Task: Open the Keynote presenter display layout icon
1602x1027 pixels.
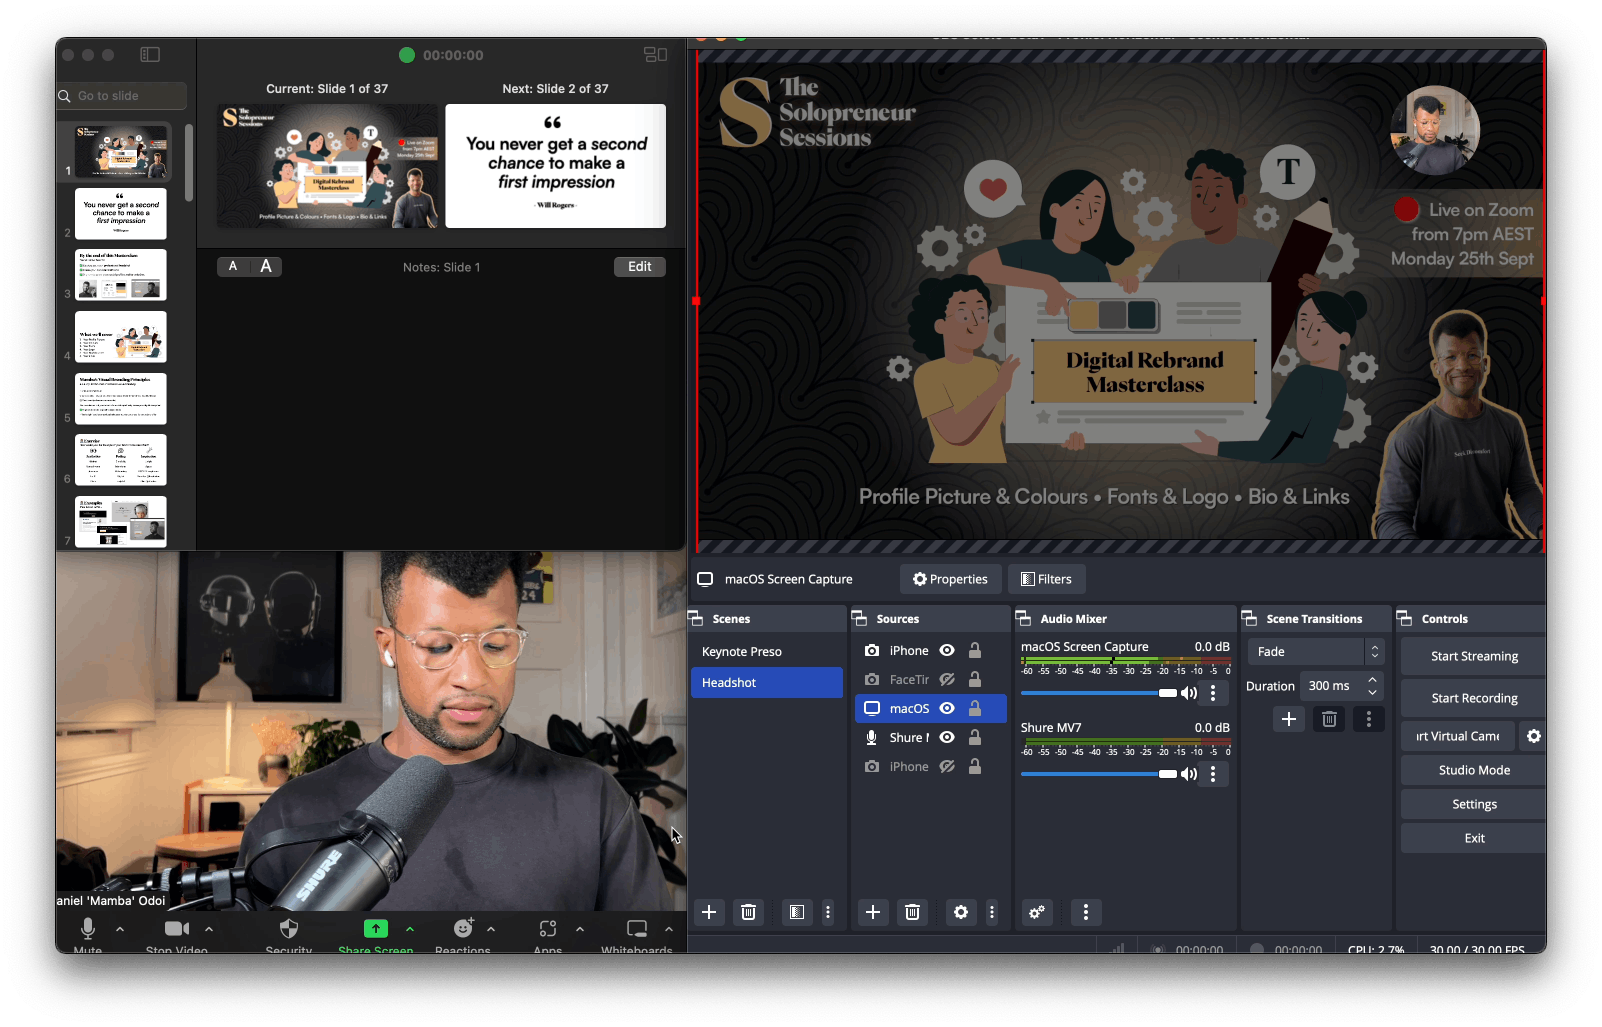Action: pyautogui.click(x=655, y=55)
